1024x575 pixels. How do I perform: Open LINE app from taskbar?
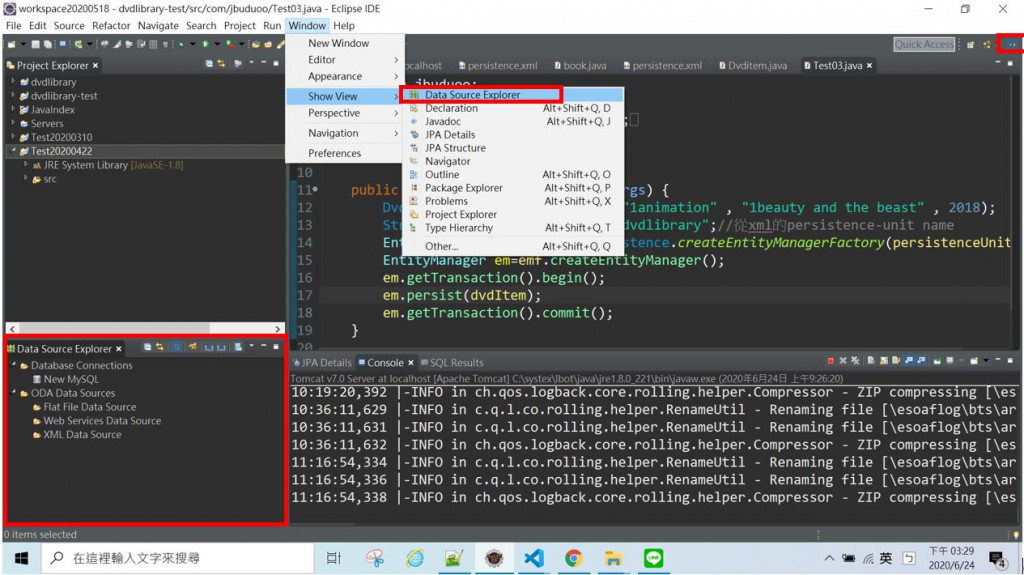pyautogui.click(x=653, y=558)
